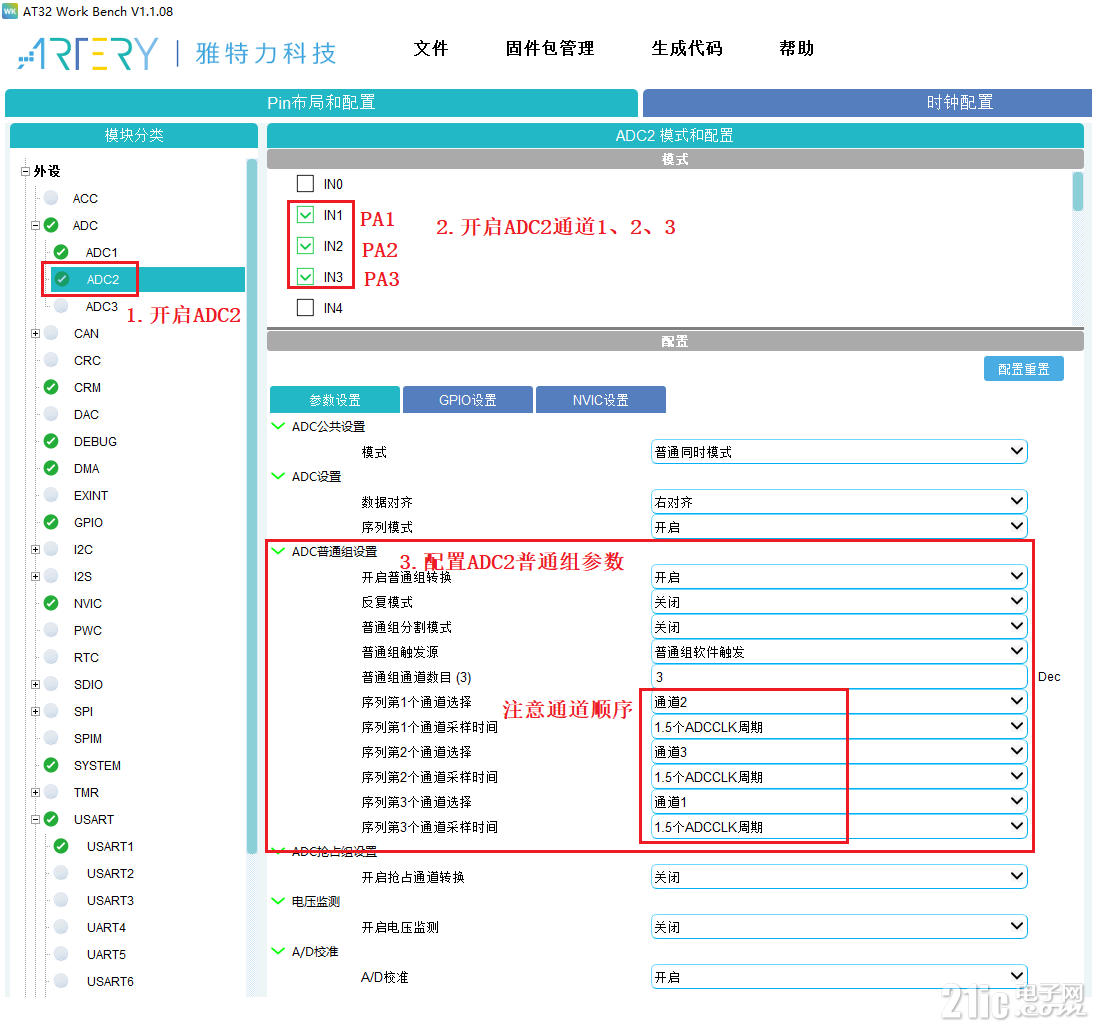
Task: Open the 固件包管理 menu
Action: coord(550,48)
